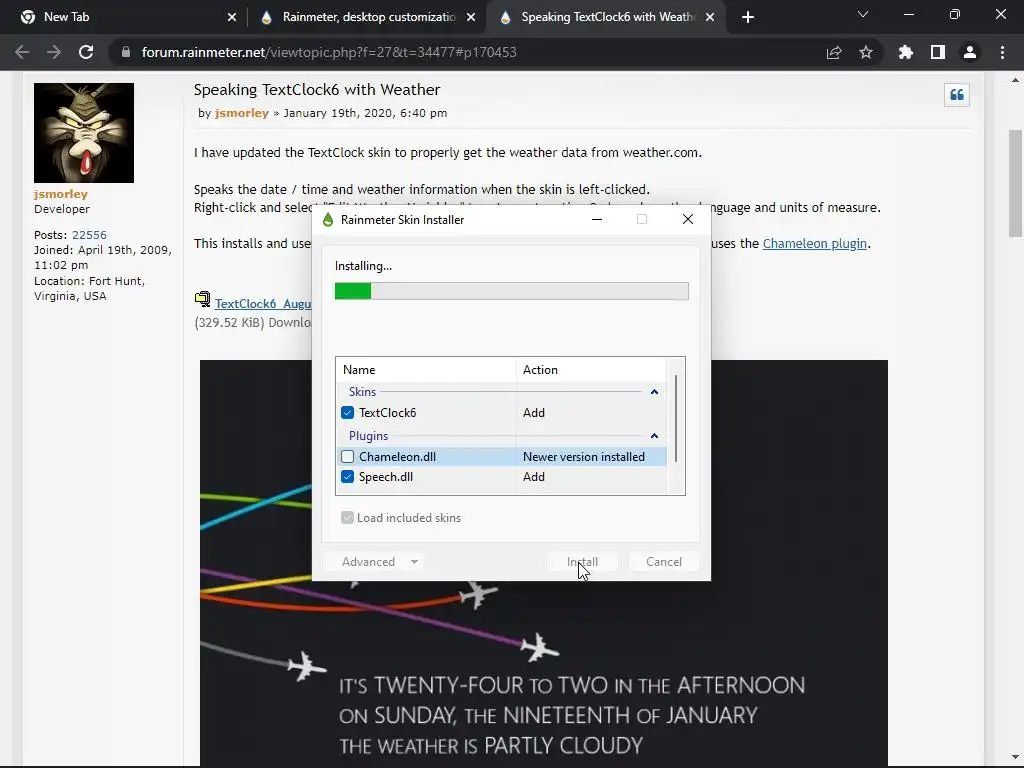Click the TextClock6 attachment file icon
1024x768 pixels.
pos(202,299)
